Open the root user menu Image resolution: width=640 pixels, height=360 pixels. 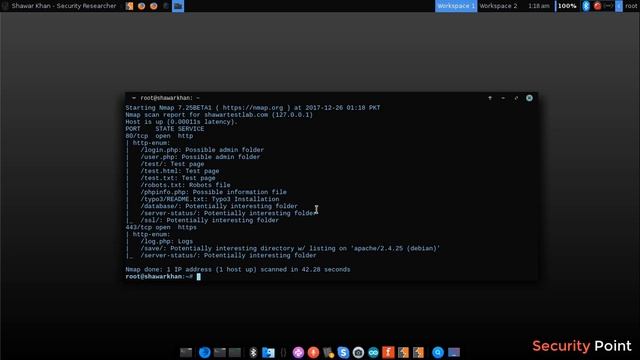click(631, 6)
